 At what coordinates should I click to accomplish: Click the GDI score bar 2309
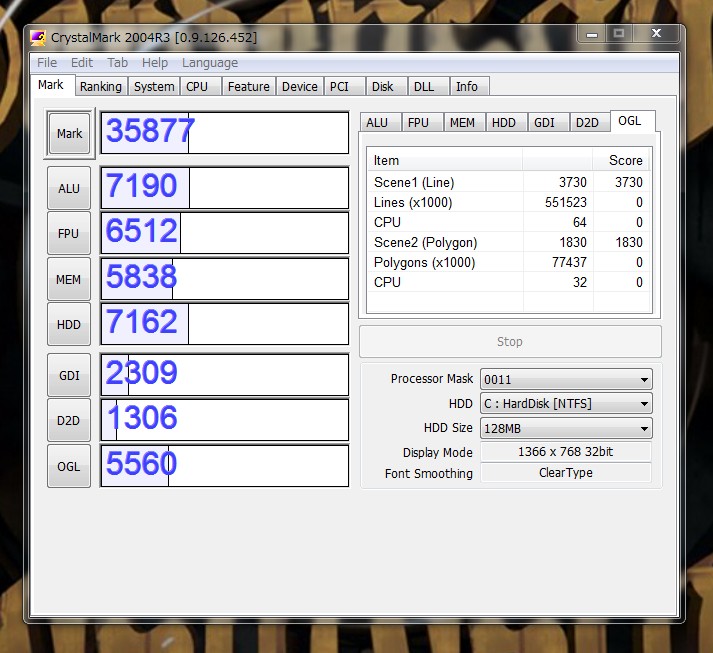pos(225,375)
